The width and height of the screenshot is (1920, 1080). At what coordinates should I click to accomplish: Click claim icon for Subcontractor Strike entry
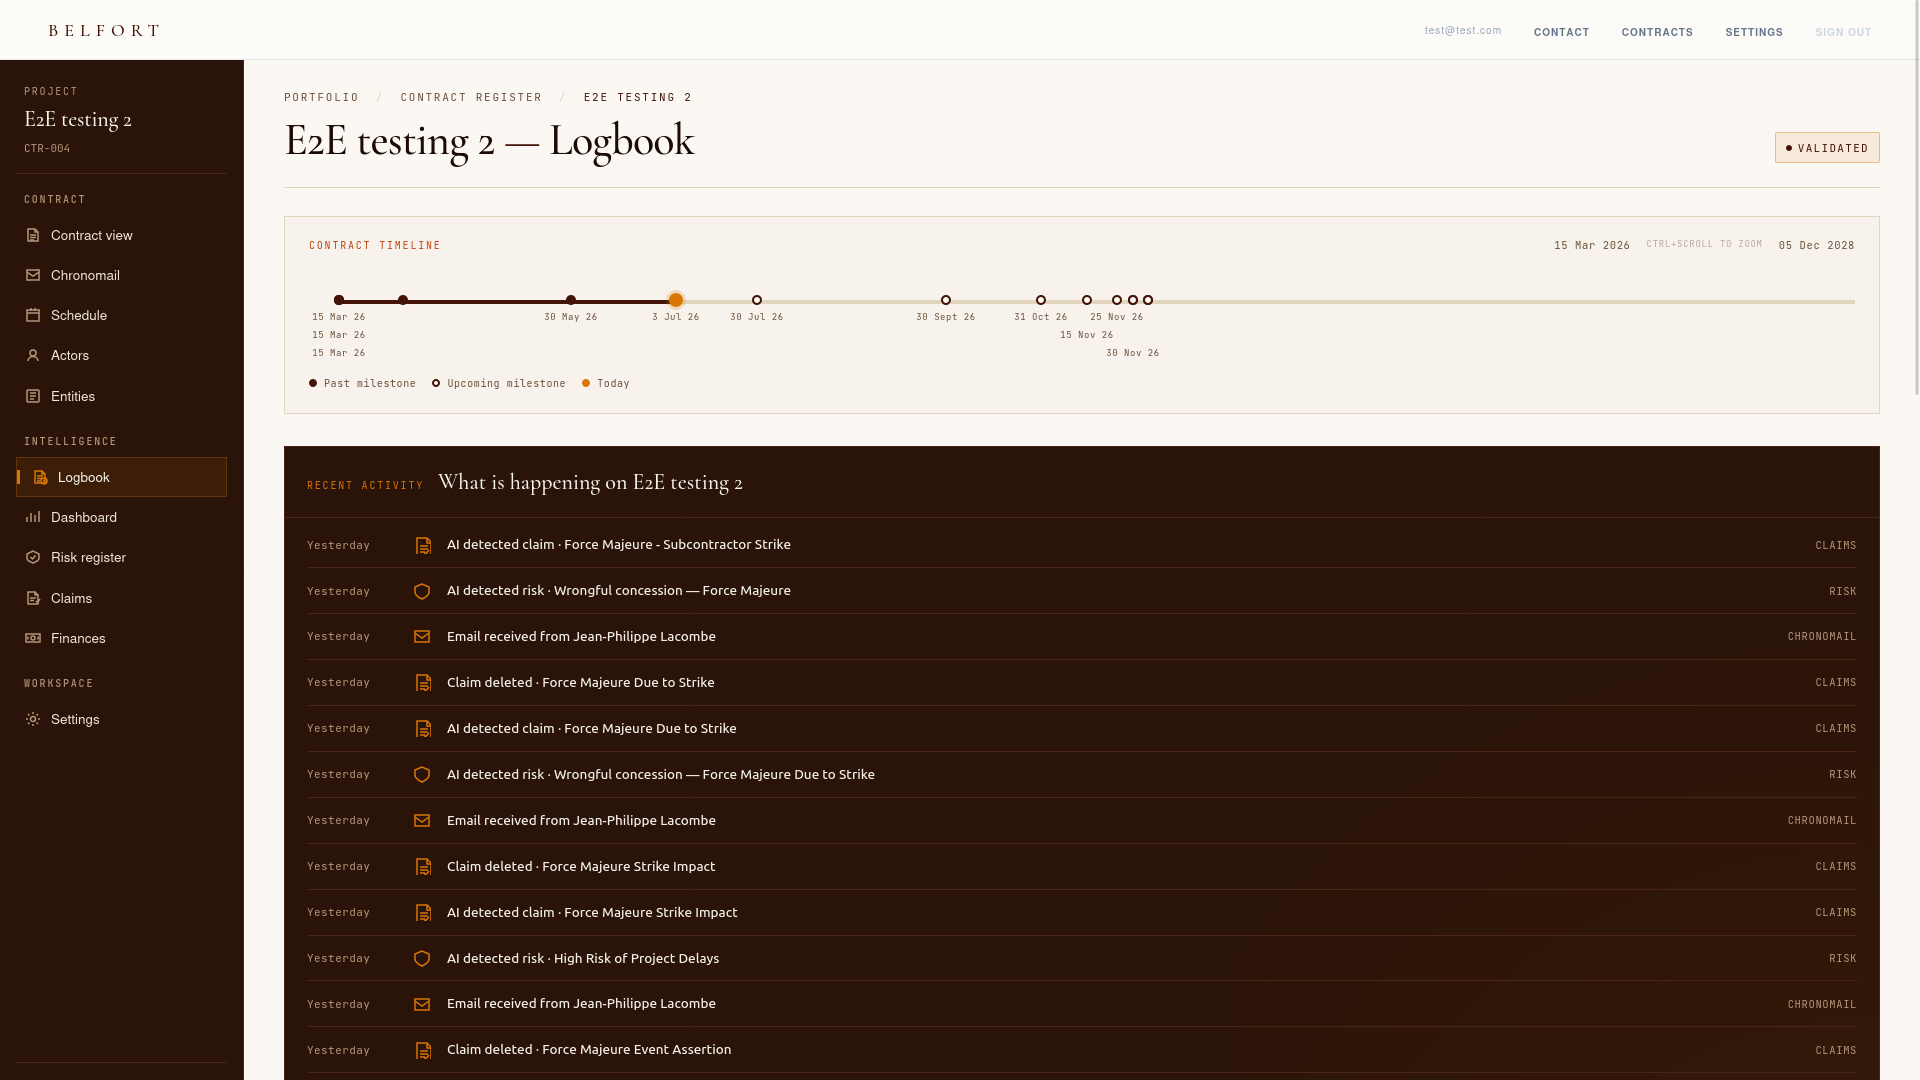(x=423, y=545)
